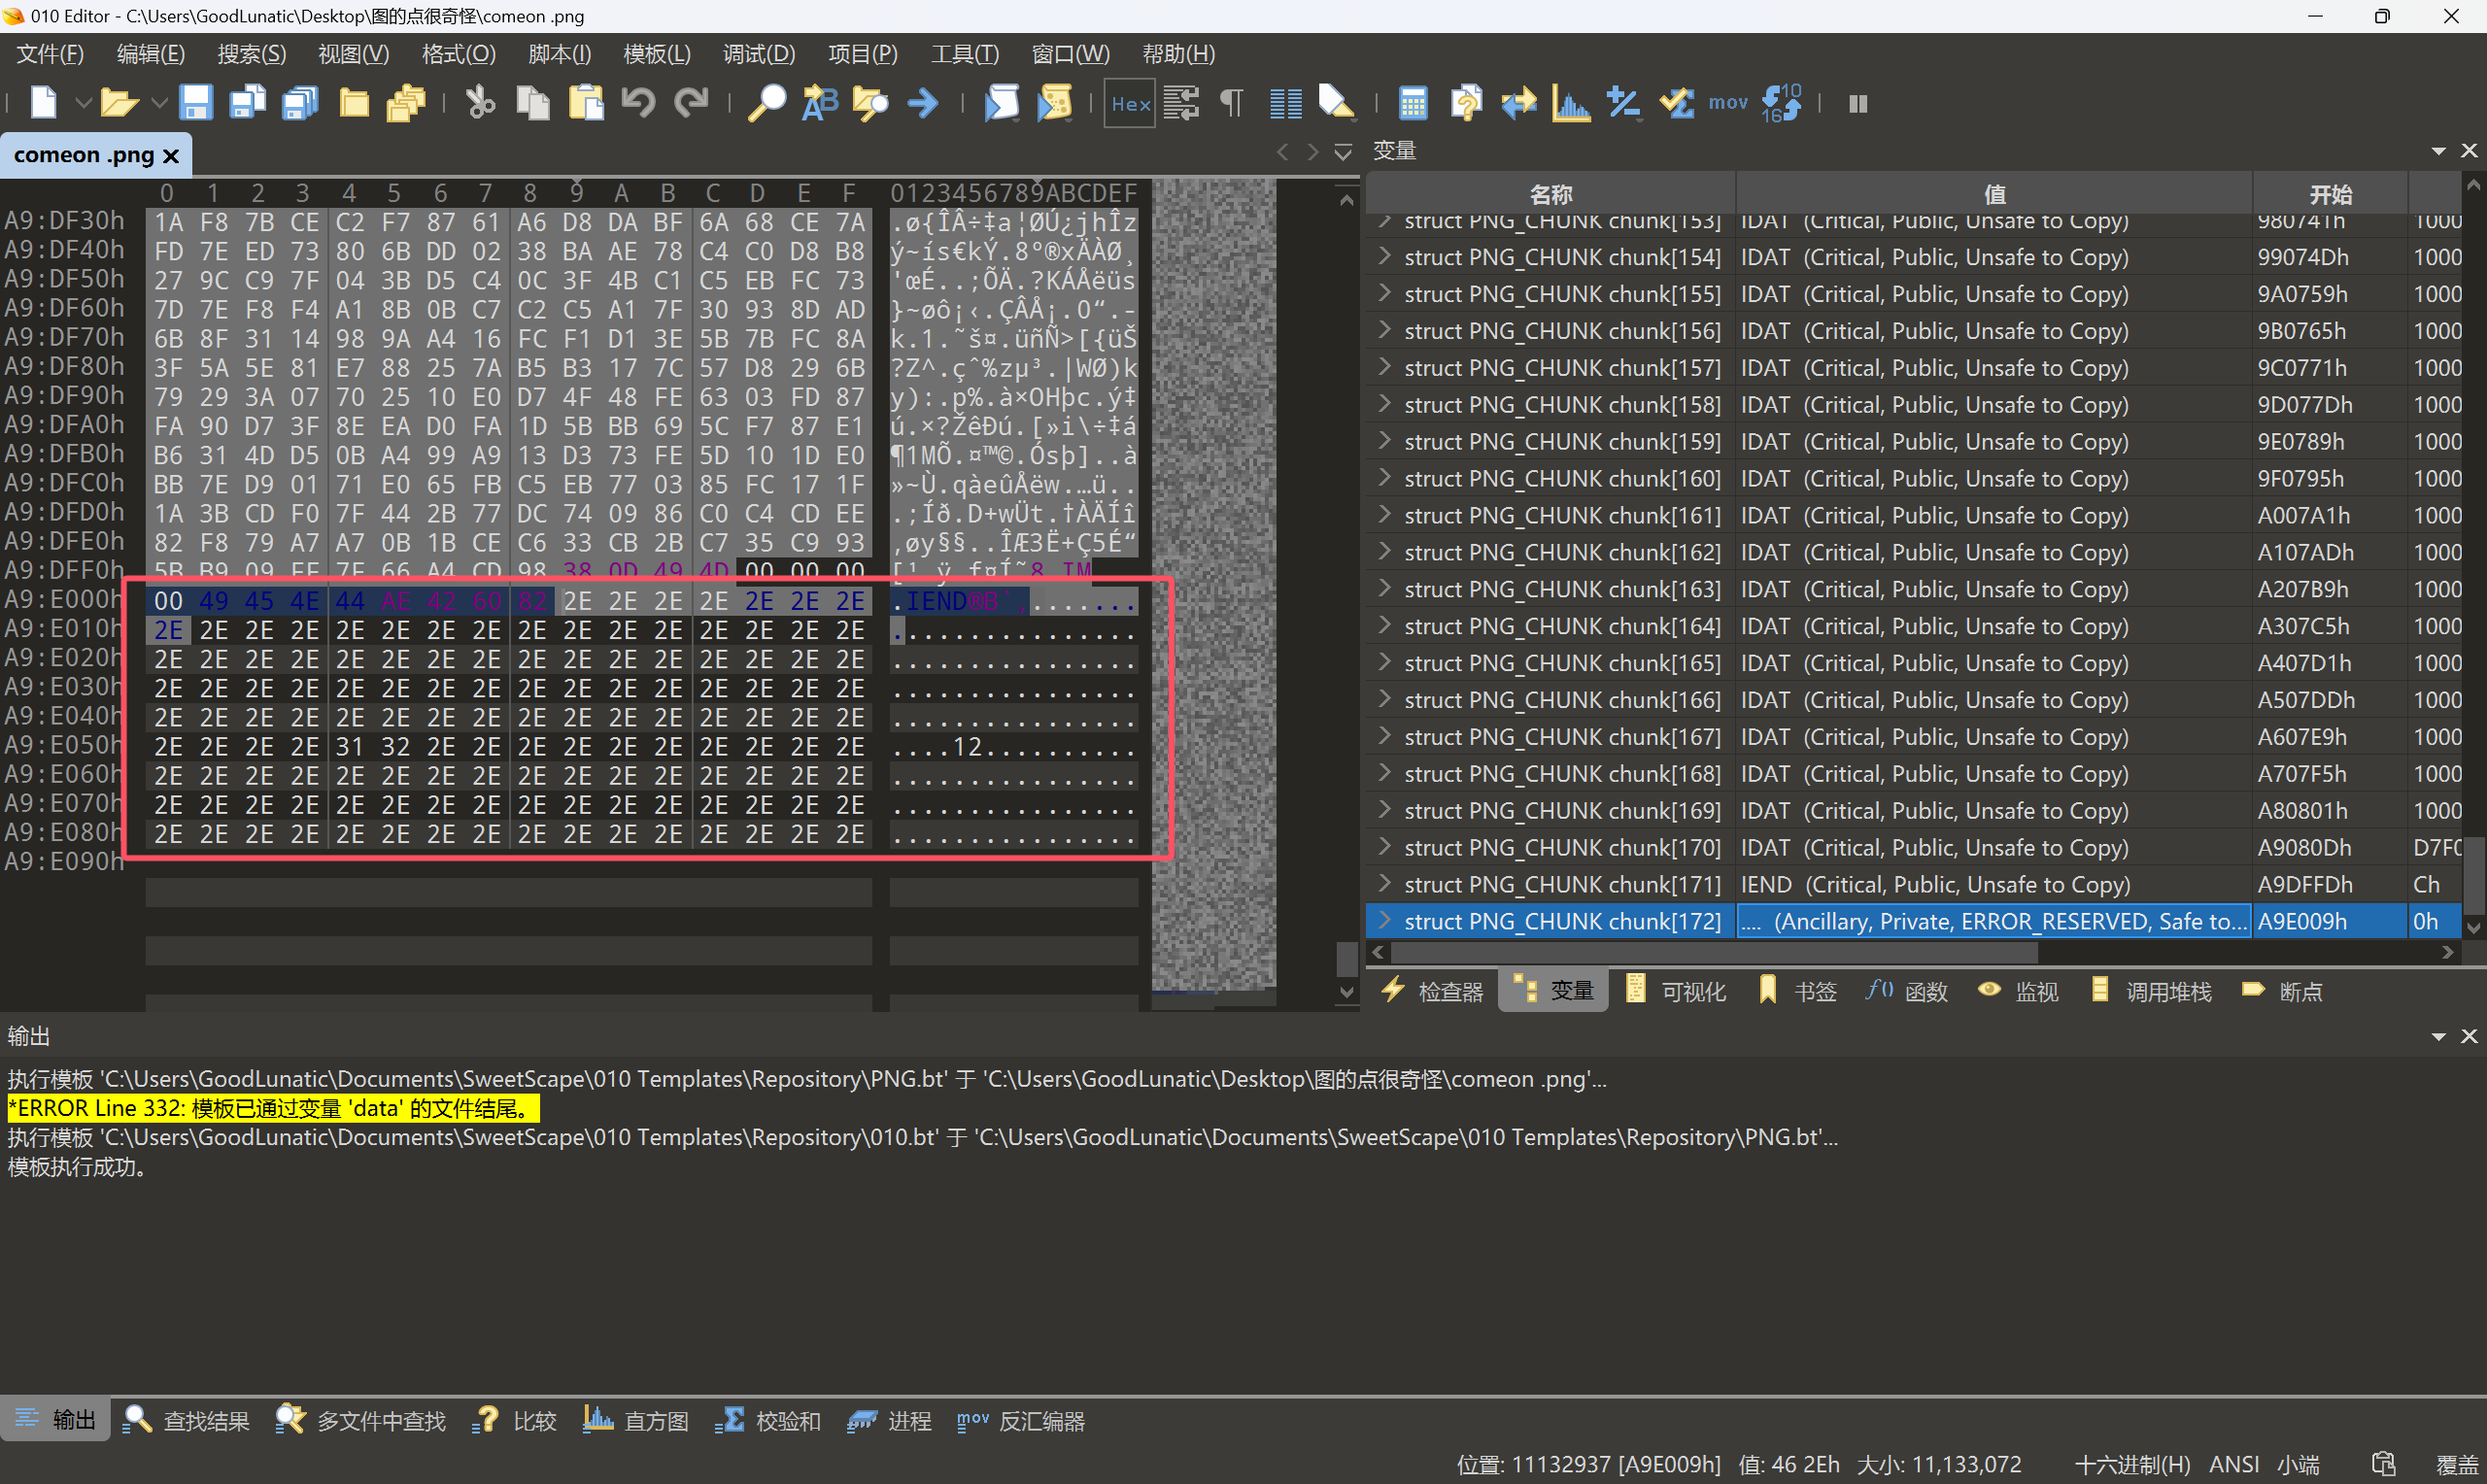Click the Save icon in toolbar
The image size is (2487, 1484).
pyautogui.click(x=195, y=103)
